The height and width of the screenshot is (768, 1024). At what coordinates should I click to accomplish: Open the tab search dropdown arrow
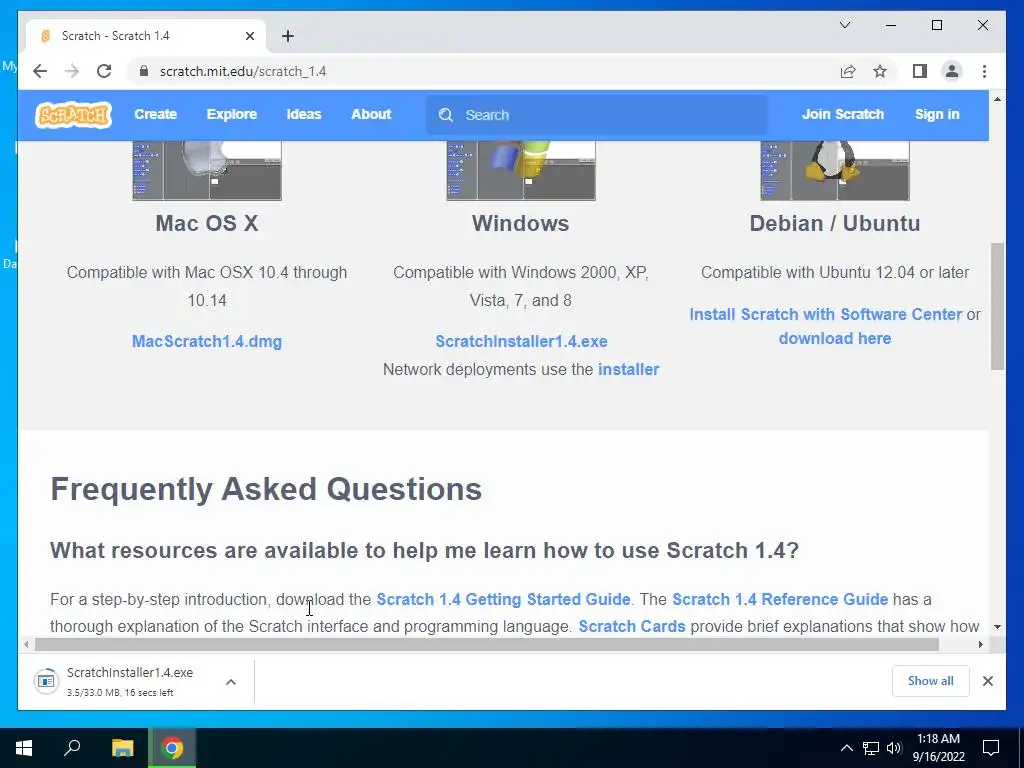coord(844,25)
